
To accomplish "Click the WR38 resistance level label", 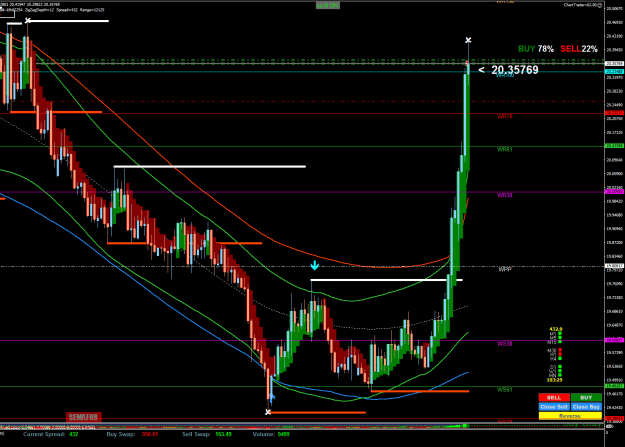I will click(505, 195).
